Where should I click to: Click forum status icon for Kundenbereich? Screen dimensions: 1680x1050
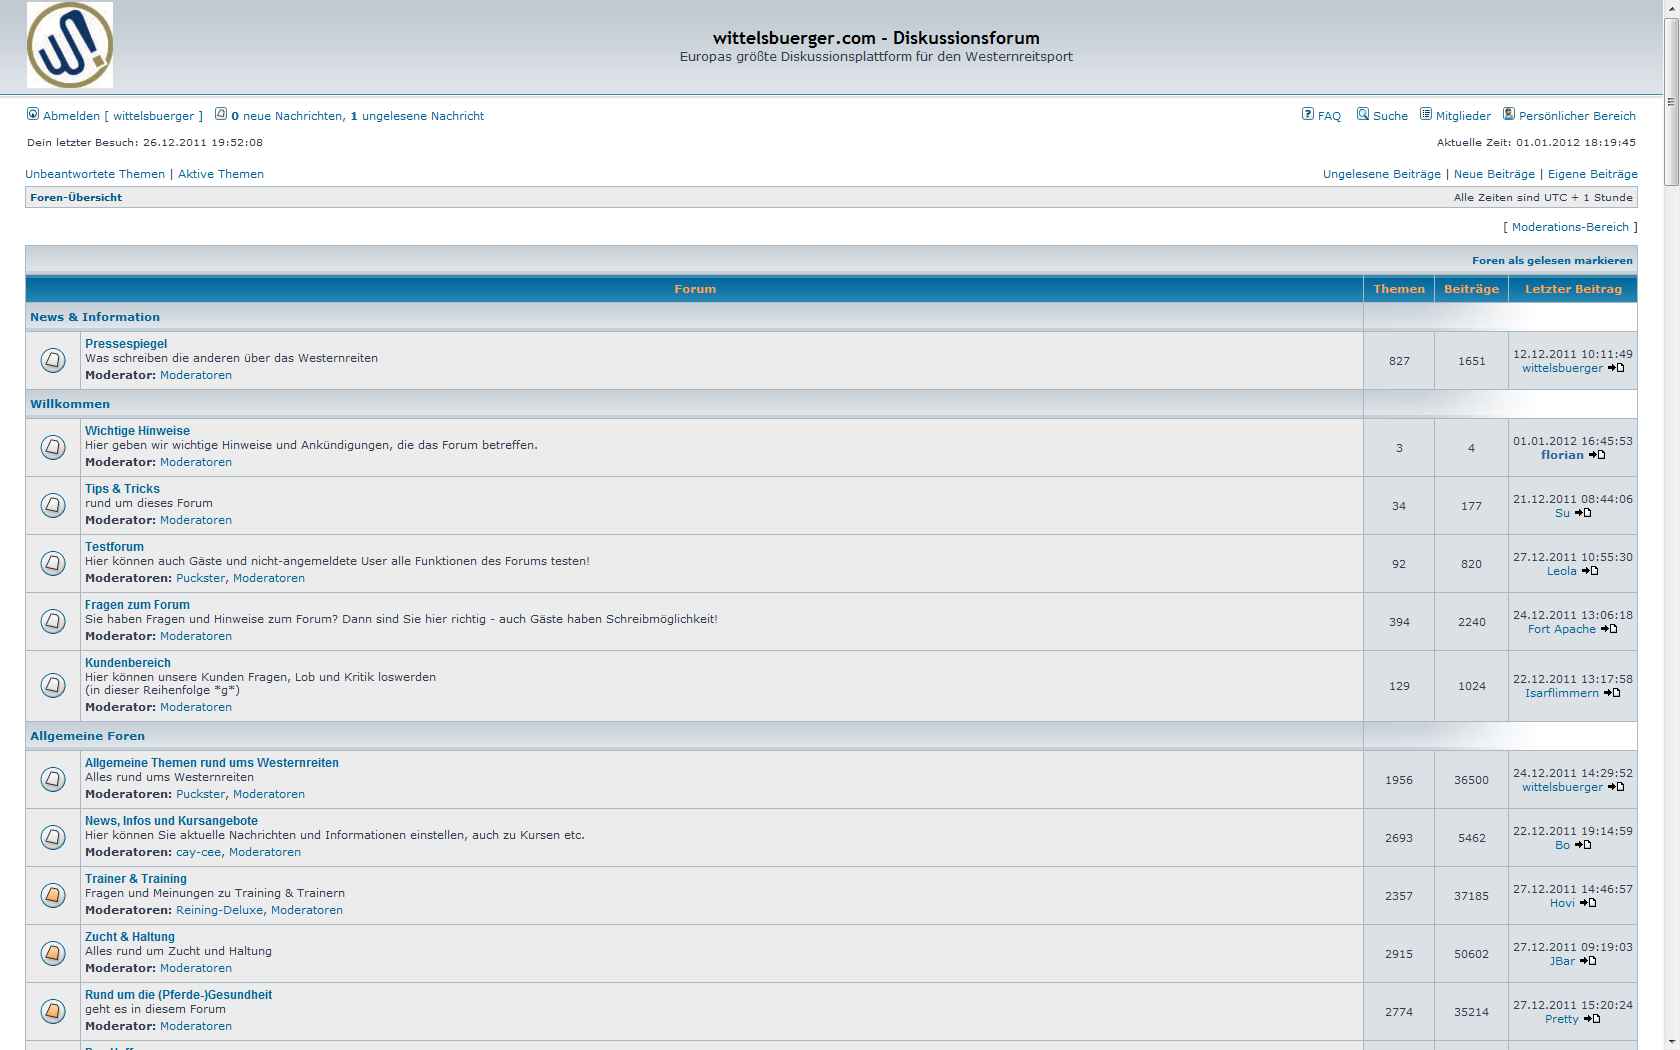pos(53,685)
